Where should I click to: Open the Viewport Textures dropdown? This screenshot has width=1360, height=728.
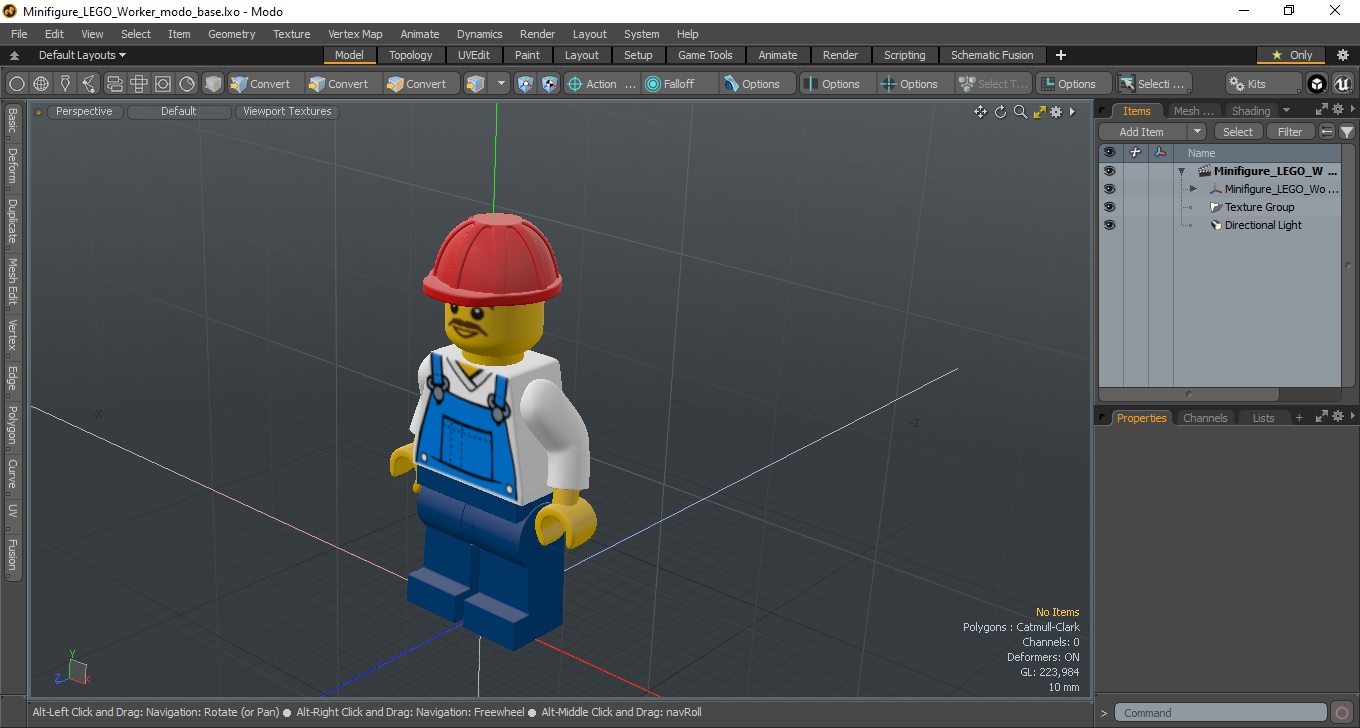click(x=287, y=112)
